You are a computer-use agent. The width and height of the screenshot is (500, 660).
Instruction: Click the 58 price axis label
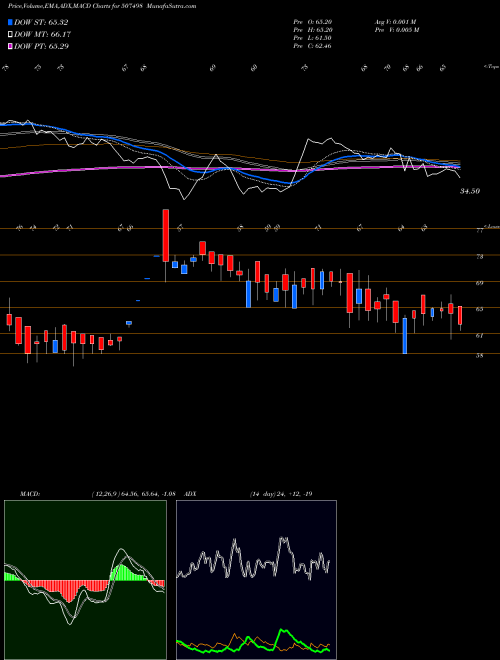(x=479, y=355)
